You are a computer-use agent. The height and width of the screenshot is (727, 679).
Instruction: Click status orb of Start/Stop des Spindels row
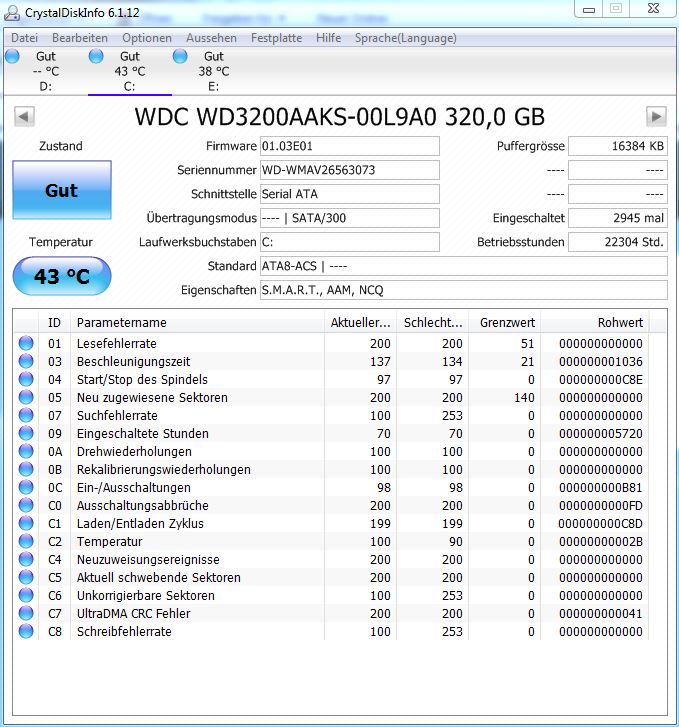pyautogui.click(x=26, y=379)
